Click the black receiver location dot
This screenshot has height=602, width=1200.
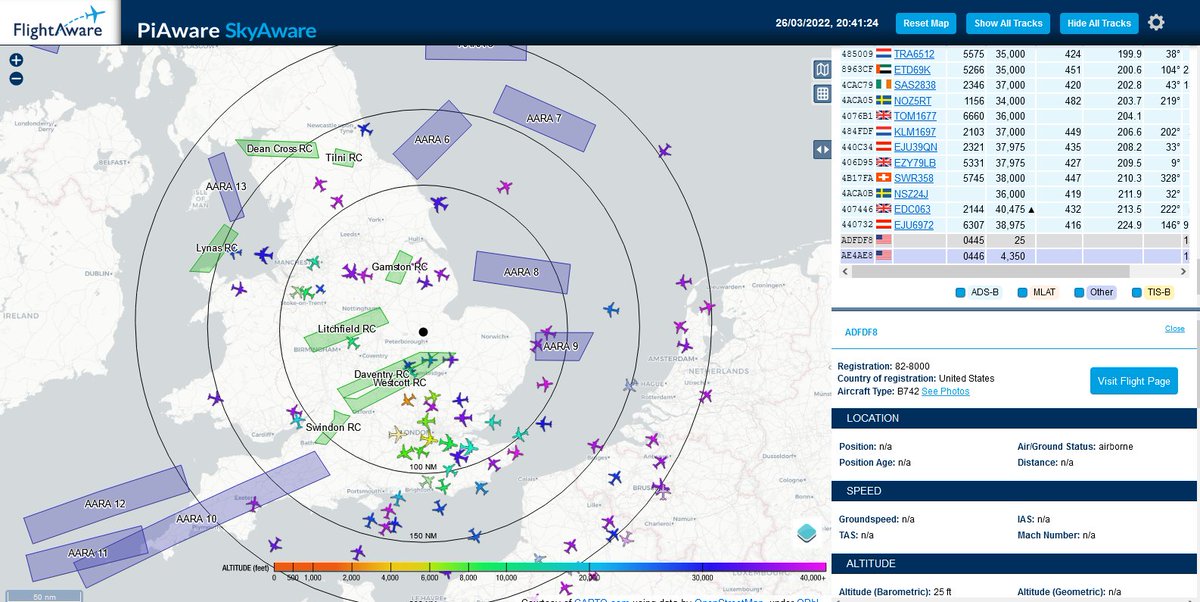click(x=423, y=332)
